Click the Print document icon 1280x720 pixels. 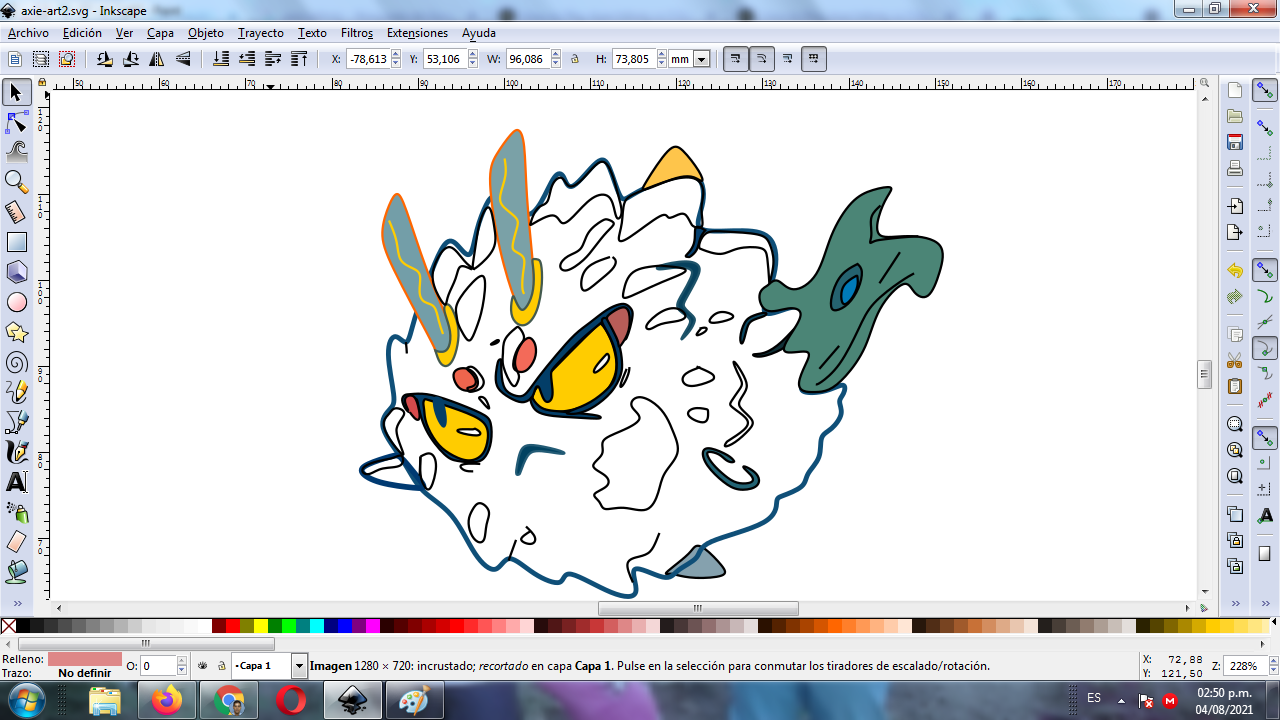1235,168
